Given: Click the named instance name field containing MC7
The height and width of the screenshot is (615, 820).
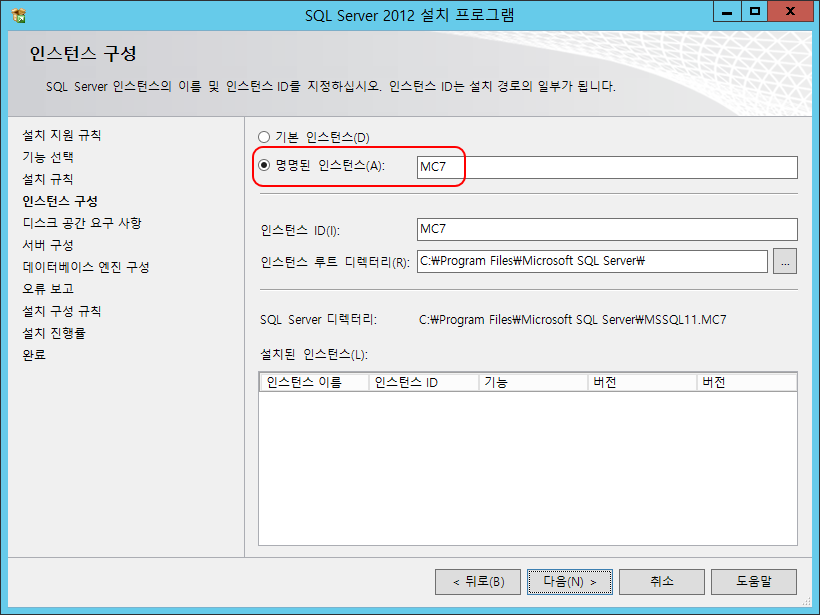Looking at the screenshot, I should (607, 167).
